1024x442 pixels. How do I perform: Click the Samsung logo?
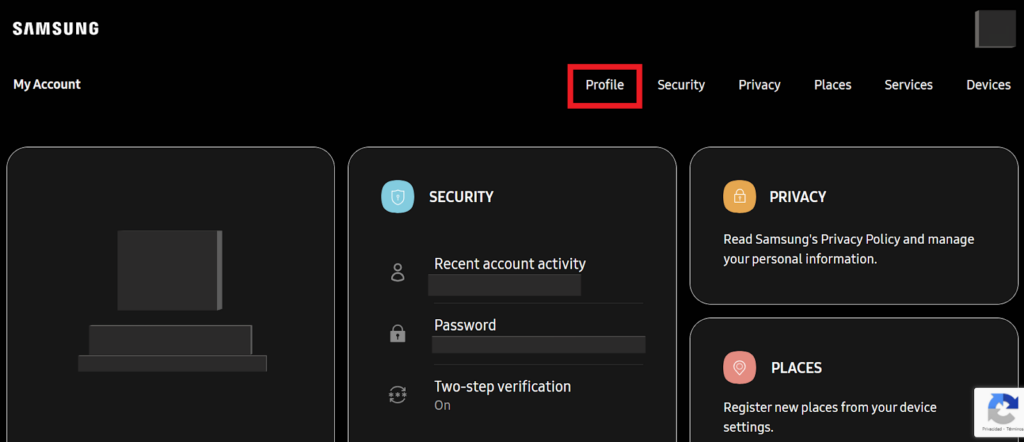tap(56, 29)
